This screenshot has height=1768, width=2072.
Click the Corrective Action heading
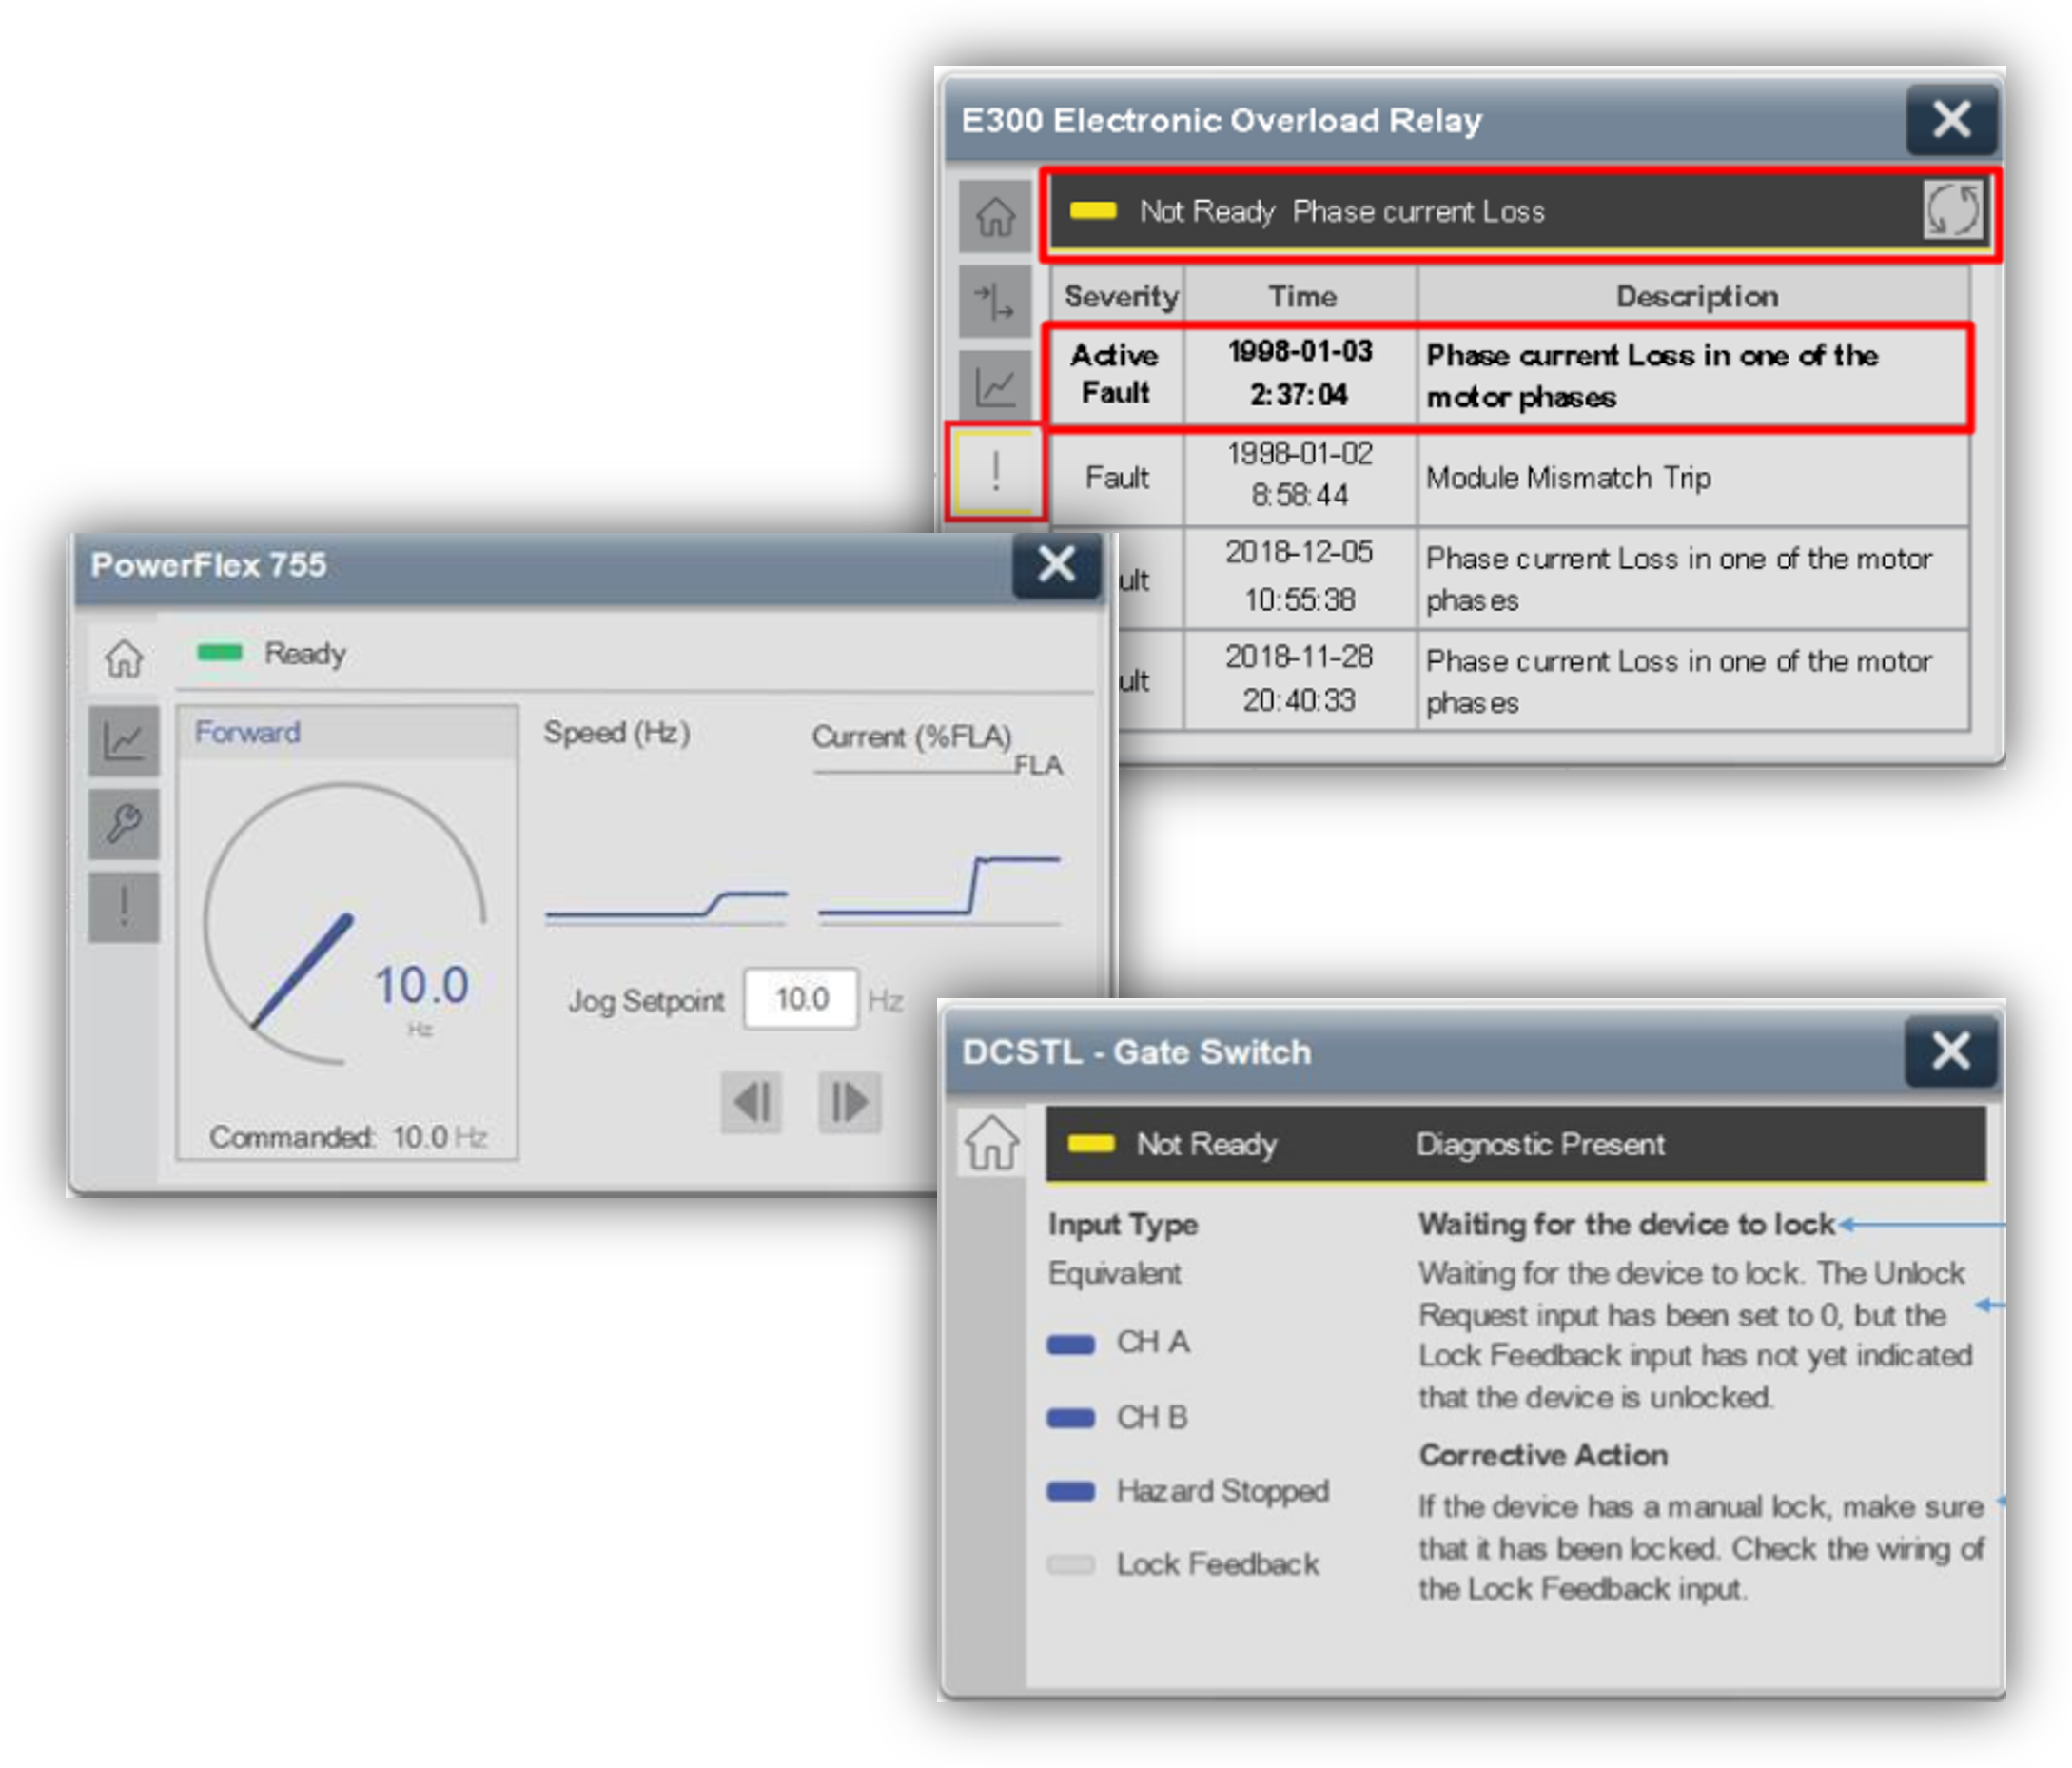click(x=1543, y=1455)
